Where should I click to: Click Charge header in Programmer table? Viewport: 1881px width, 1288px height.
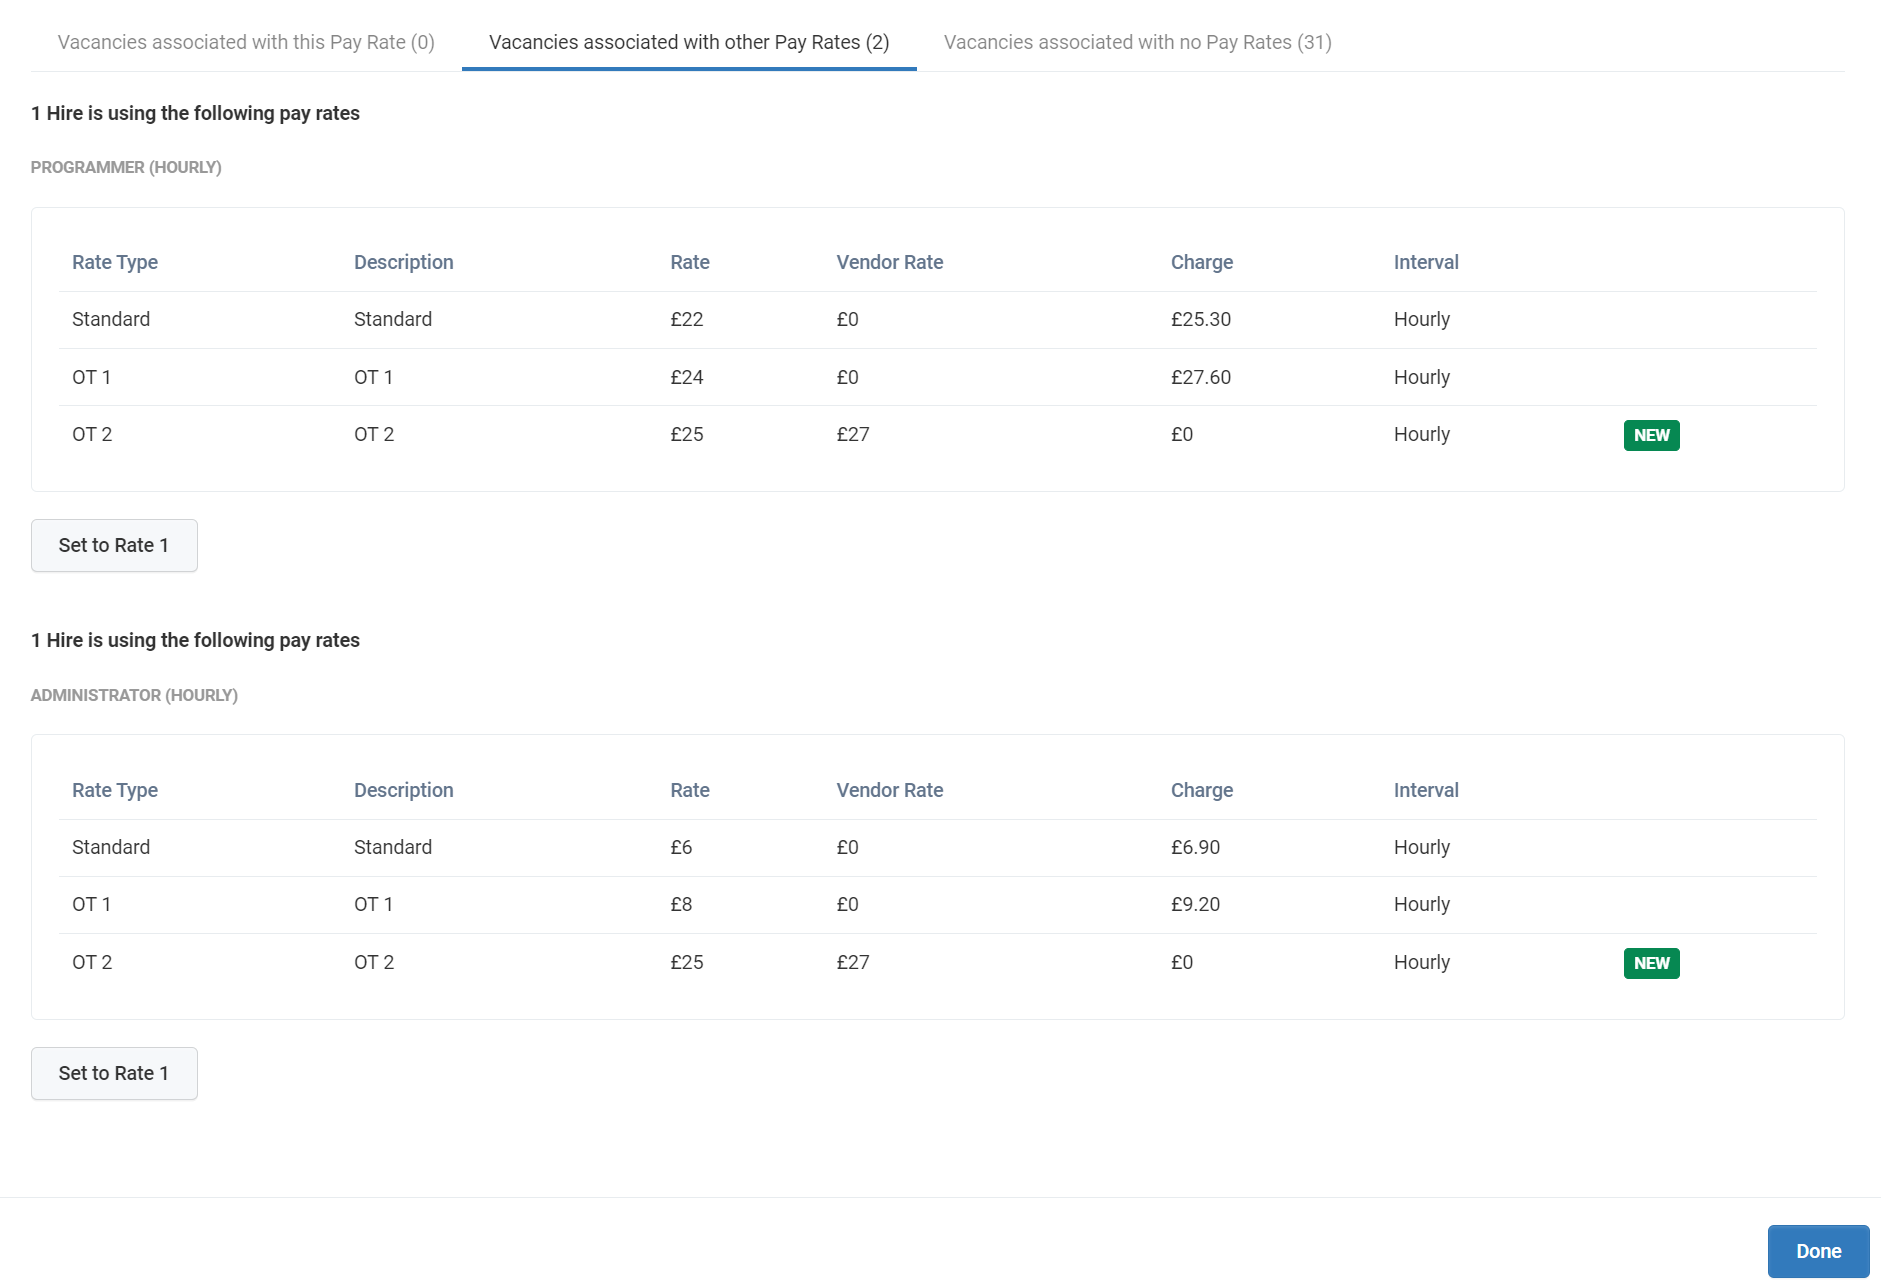tap(1202, 262)
